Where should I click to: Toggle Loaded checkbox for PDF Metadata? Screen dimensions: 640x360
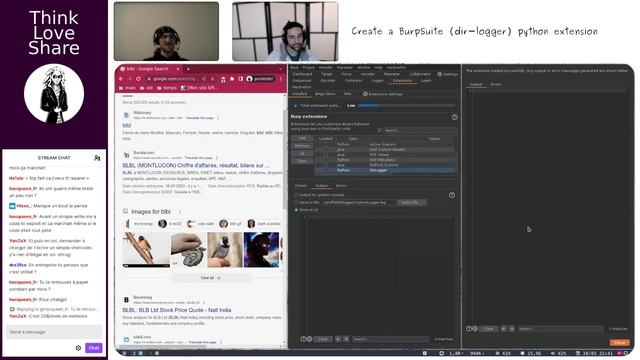coord(325,160)
